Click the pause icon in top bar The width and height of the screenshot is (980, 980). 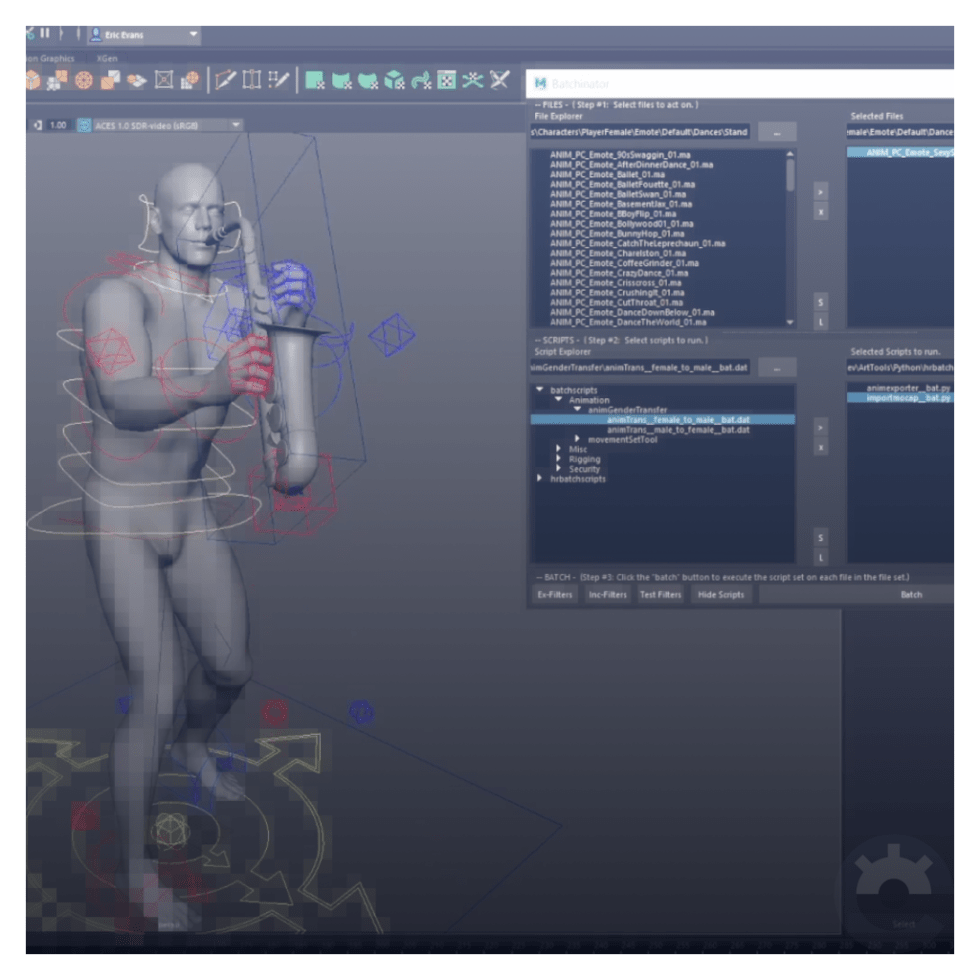pyautogui.click(x=45, y=33)
